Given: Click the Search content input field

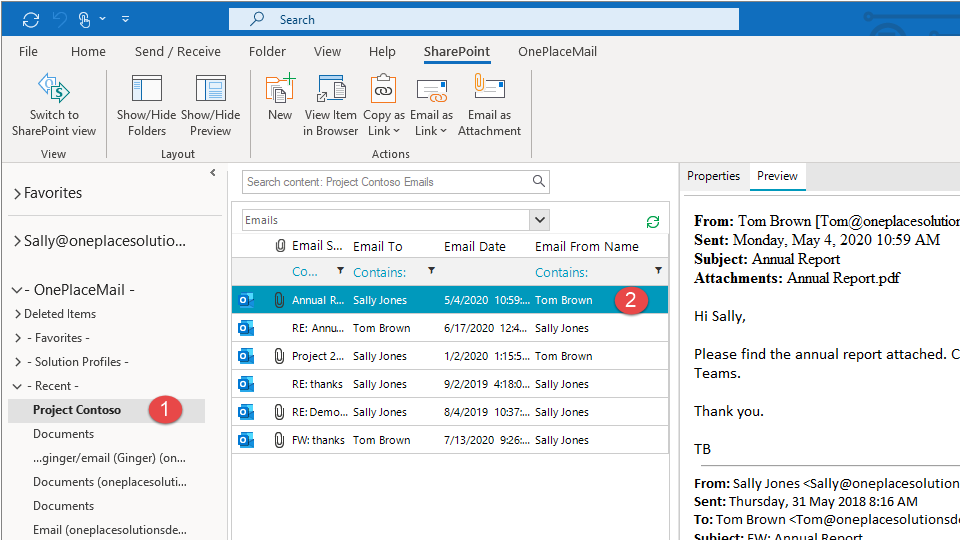Looking at the screenshot, I should pos(385,182).
